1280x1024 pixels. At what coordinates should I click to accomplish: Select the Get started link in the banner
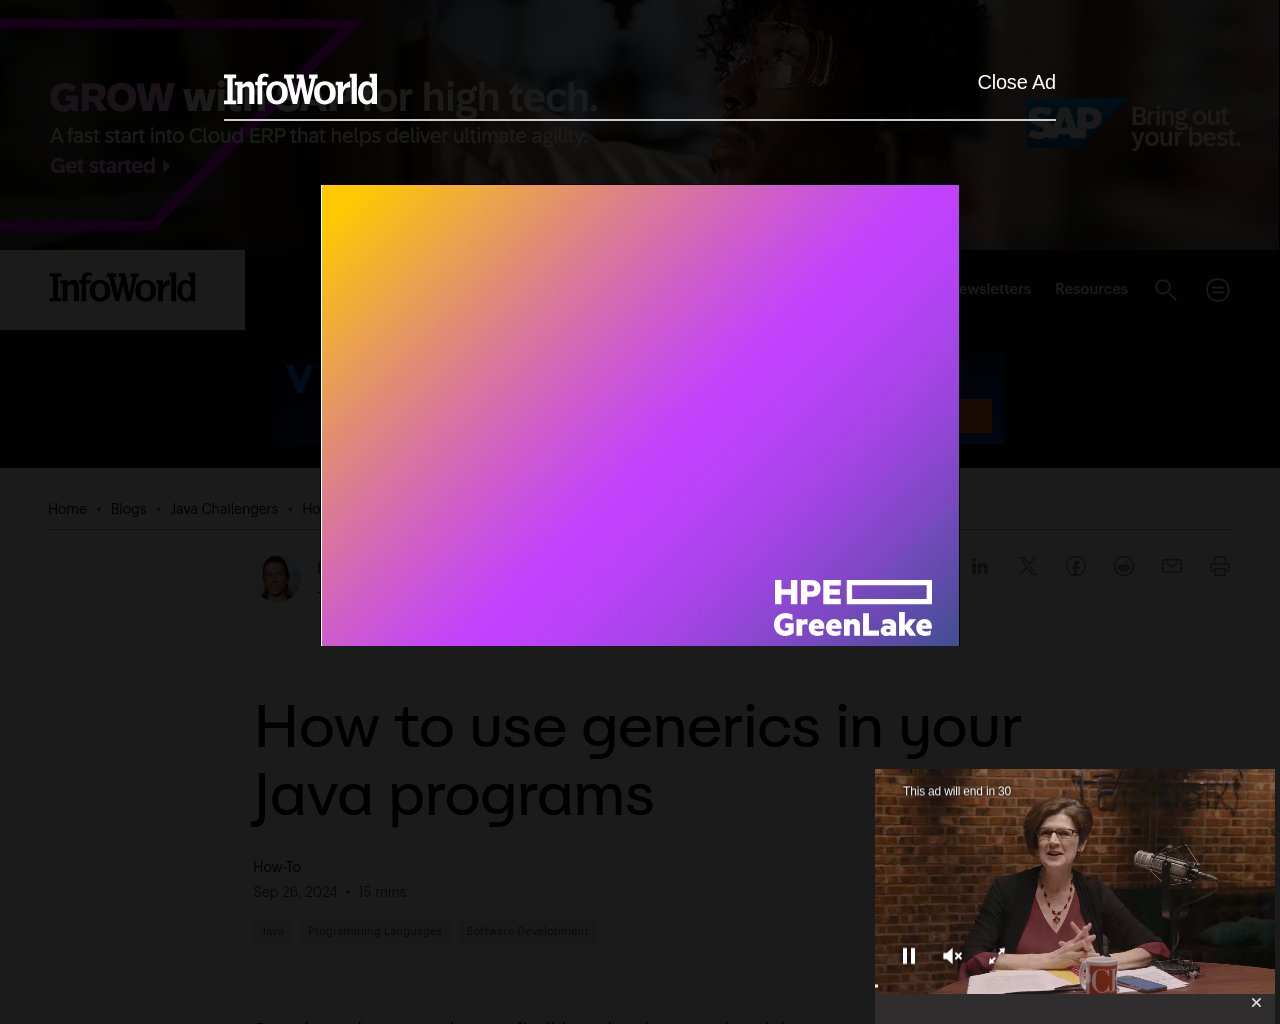103,166
